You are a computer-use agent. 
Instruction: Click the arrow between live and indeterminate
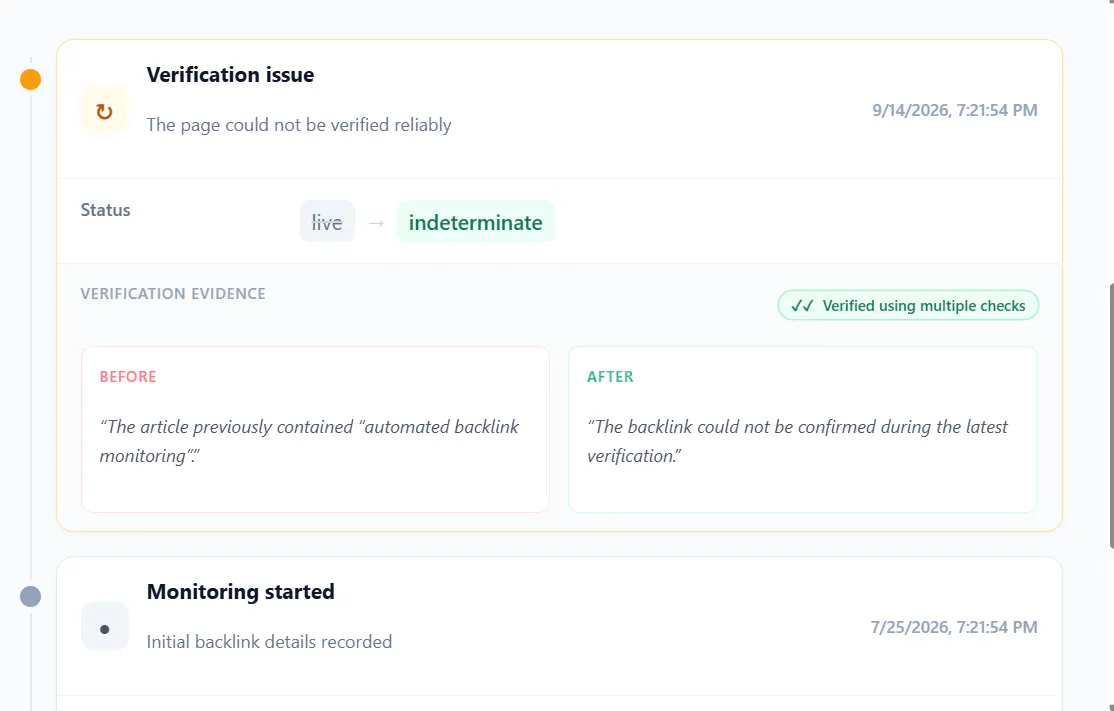coord(376,223)
